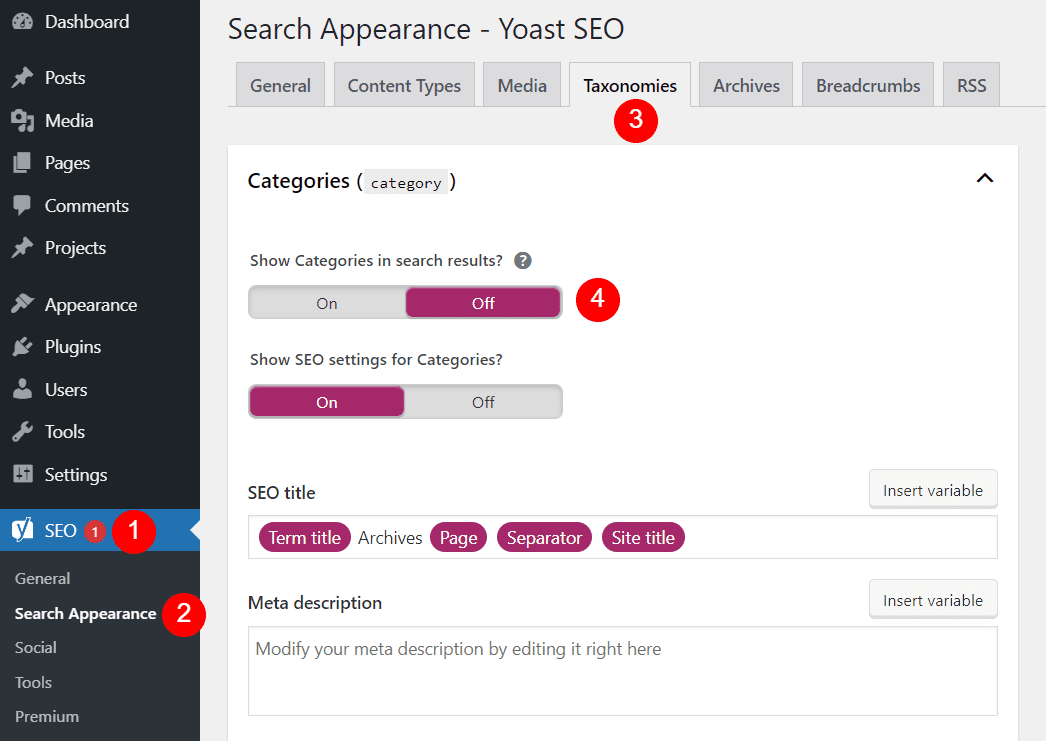Click the Appearance paintbrush icon
Viewport: 1046px width, 741px height.
pyautogui.click(x=22, y=304)
